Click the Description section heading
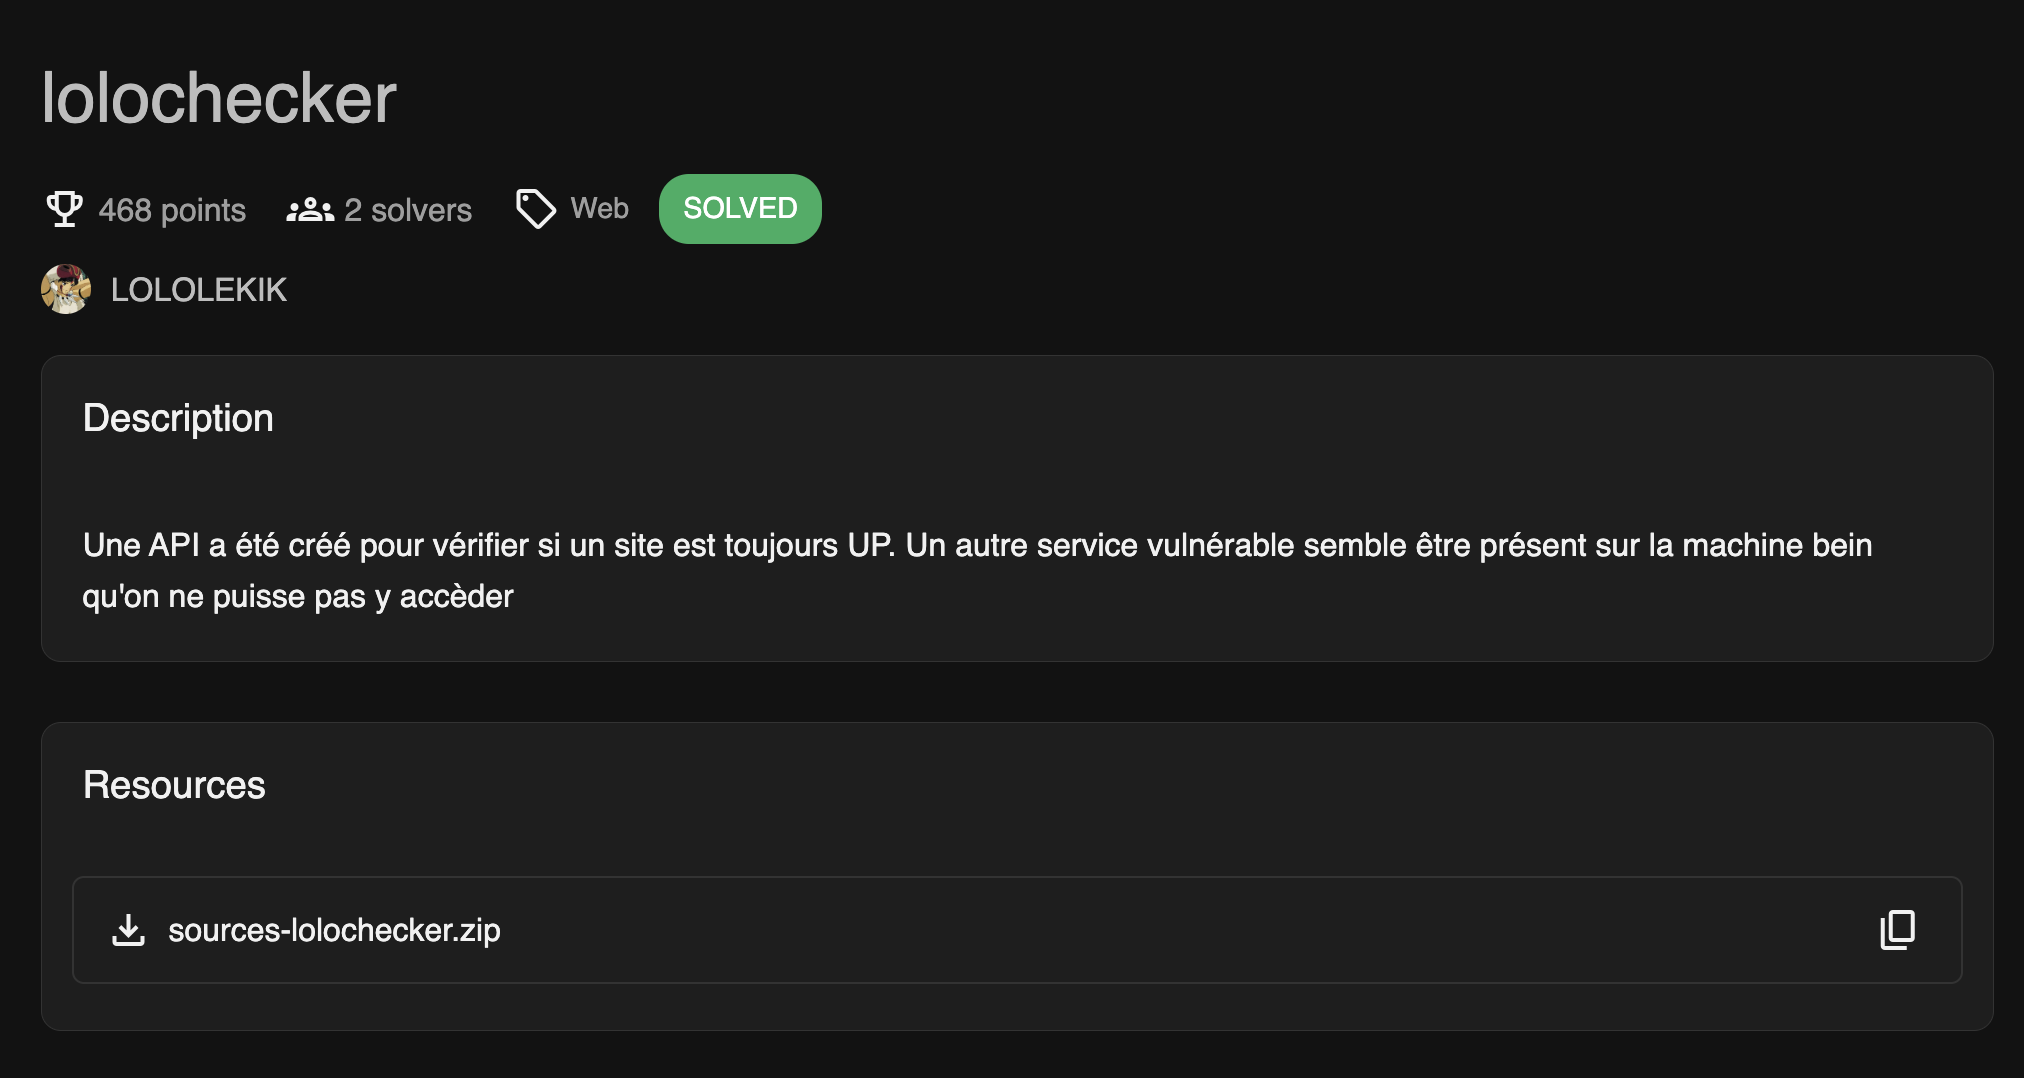2024x1078 pixels. [x=178, y=418]
